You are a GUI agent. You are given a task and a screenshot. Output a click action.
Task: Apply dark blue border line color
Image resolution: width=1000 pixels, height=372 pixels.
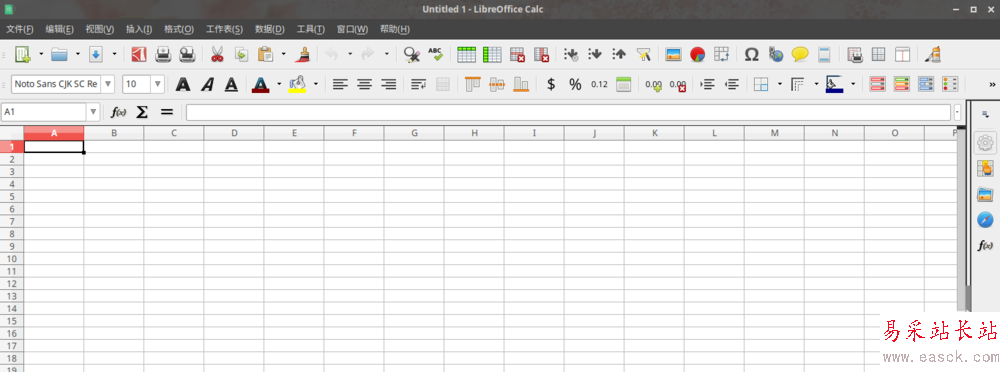(x=834, y=84)
